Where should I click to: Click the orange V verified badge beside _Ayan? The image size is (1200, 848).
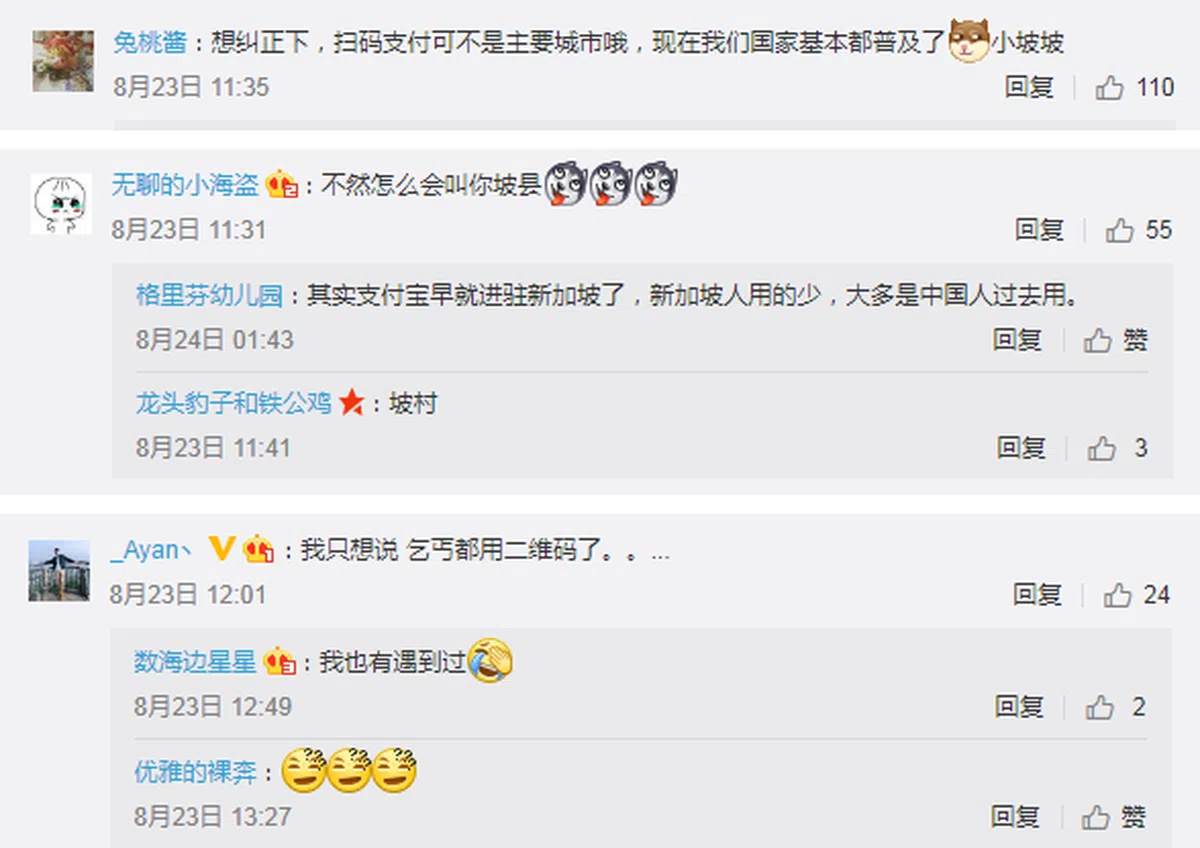(221, 548)
